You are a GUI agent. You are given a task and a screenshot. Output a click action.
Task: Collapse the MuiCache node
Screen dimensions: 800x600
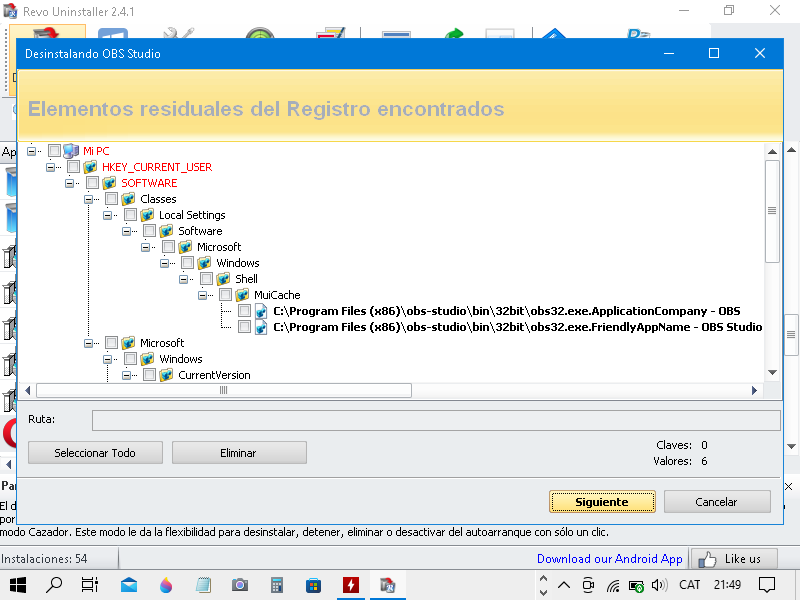[203, 295]
